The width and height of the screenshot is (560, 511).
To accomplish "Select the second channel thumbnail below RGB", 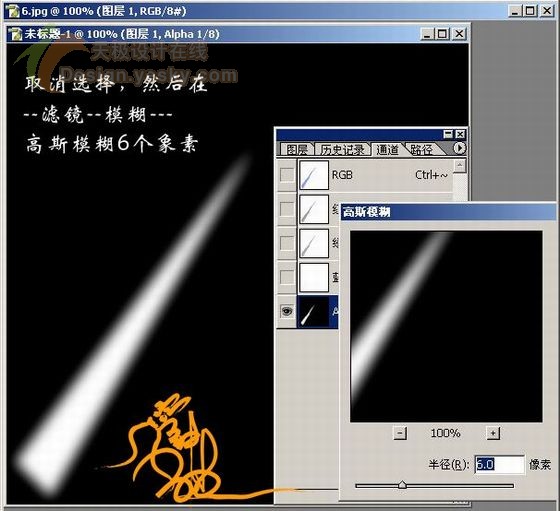I will pos(314,209).
